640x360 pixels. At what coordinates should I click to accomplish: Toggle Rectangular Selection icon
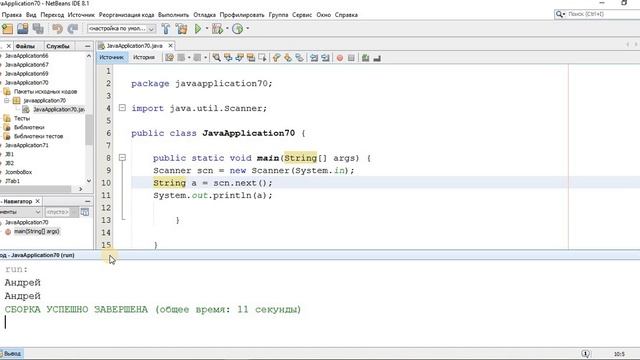[262, 58]
